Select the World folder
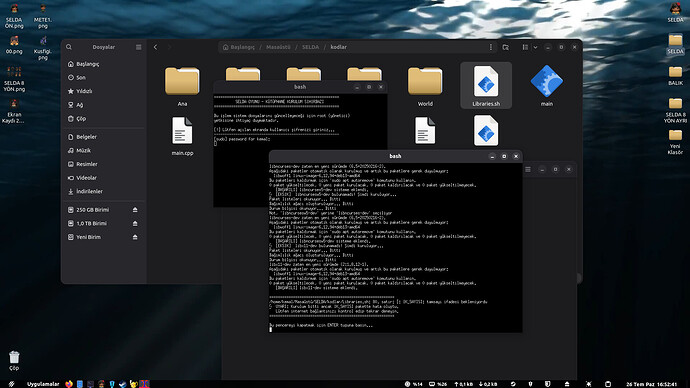The image size is (690, 388). [425, 86]
